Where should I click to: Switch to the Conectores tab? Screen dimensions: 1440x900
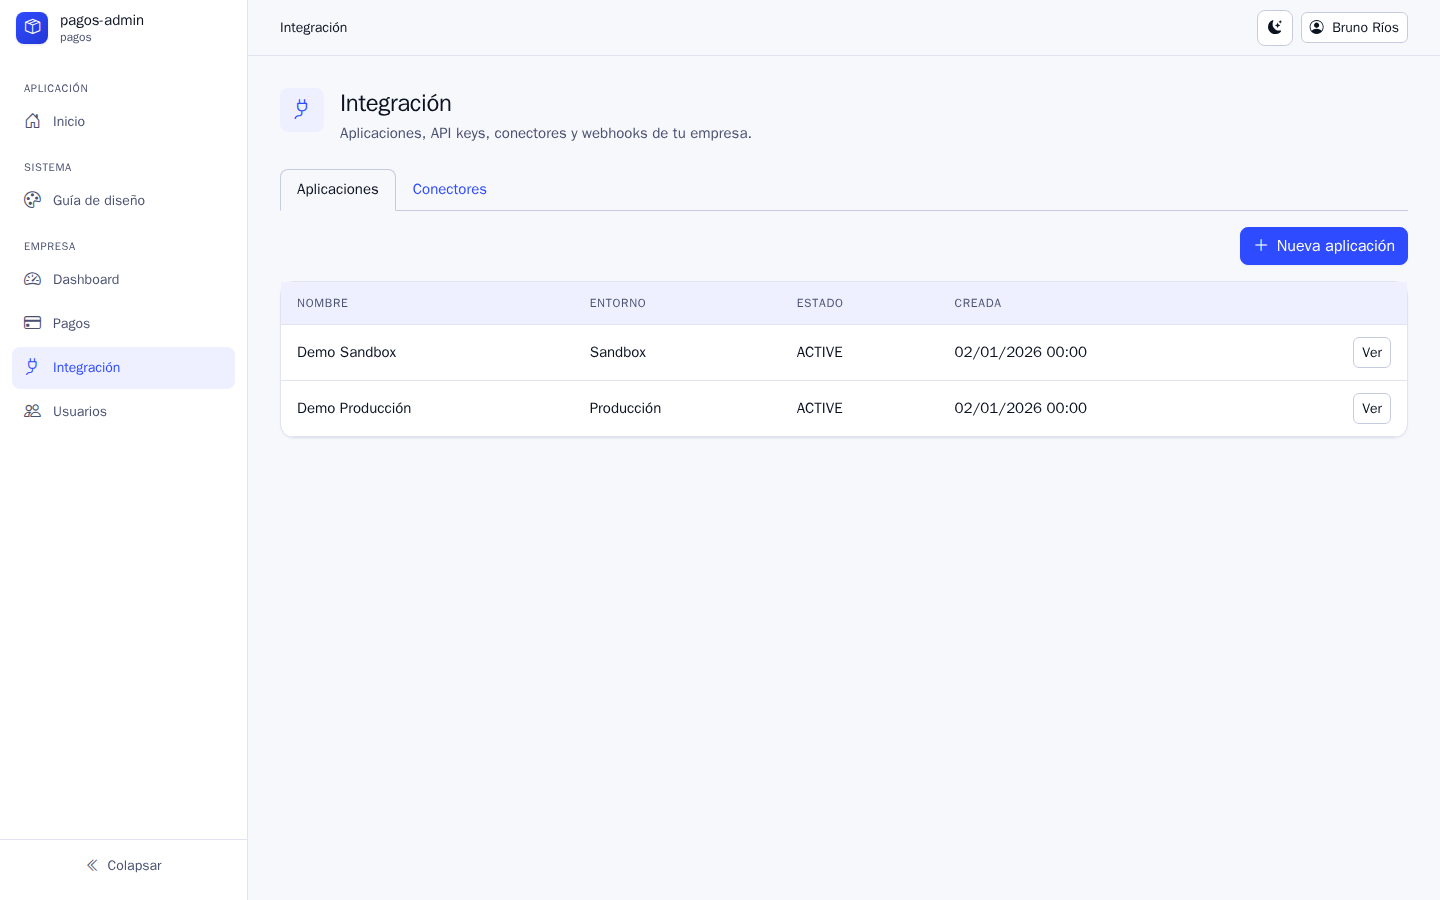coord(450,190)
